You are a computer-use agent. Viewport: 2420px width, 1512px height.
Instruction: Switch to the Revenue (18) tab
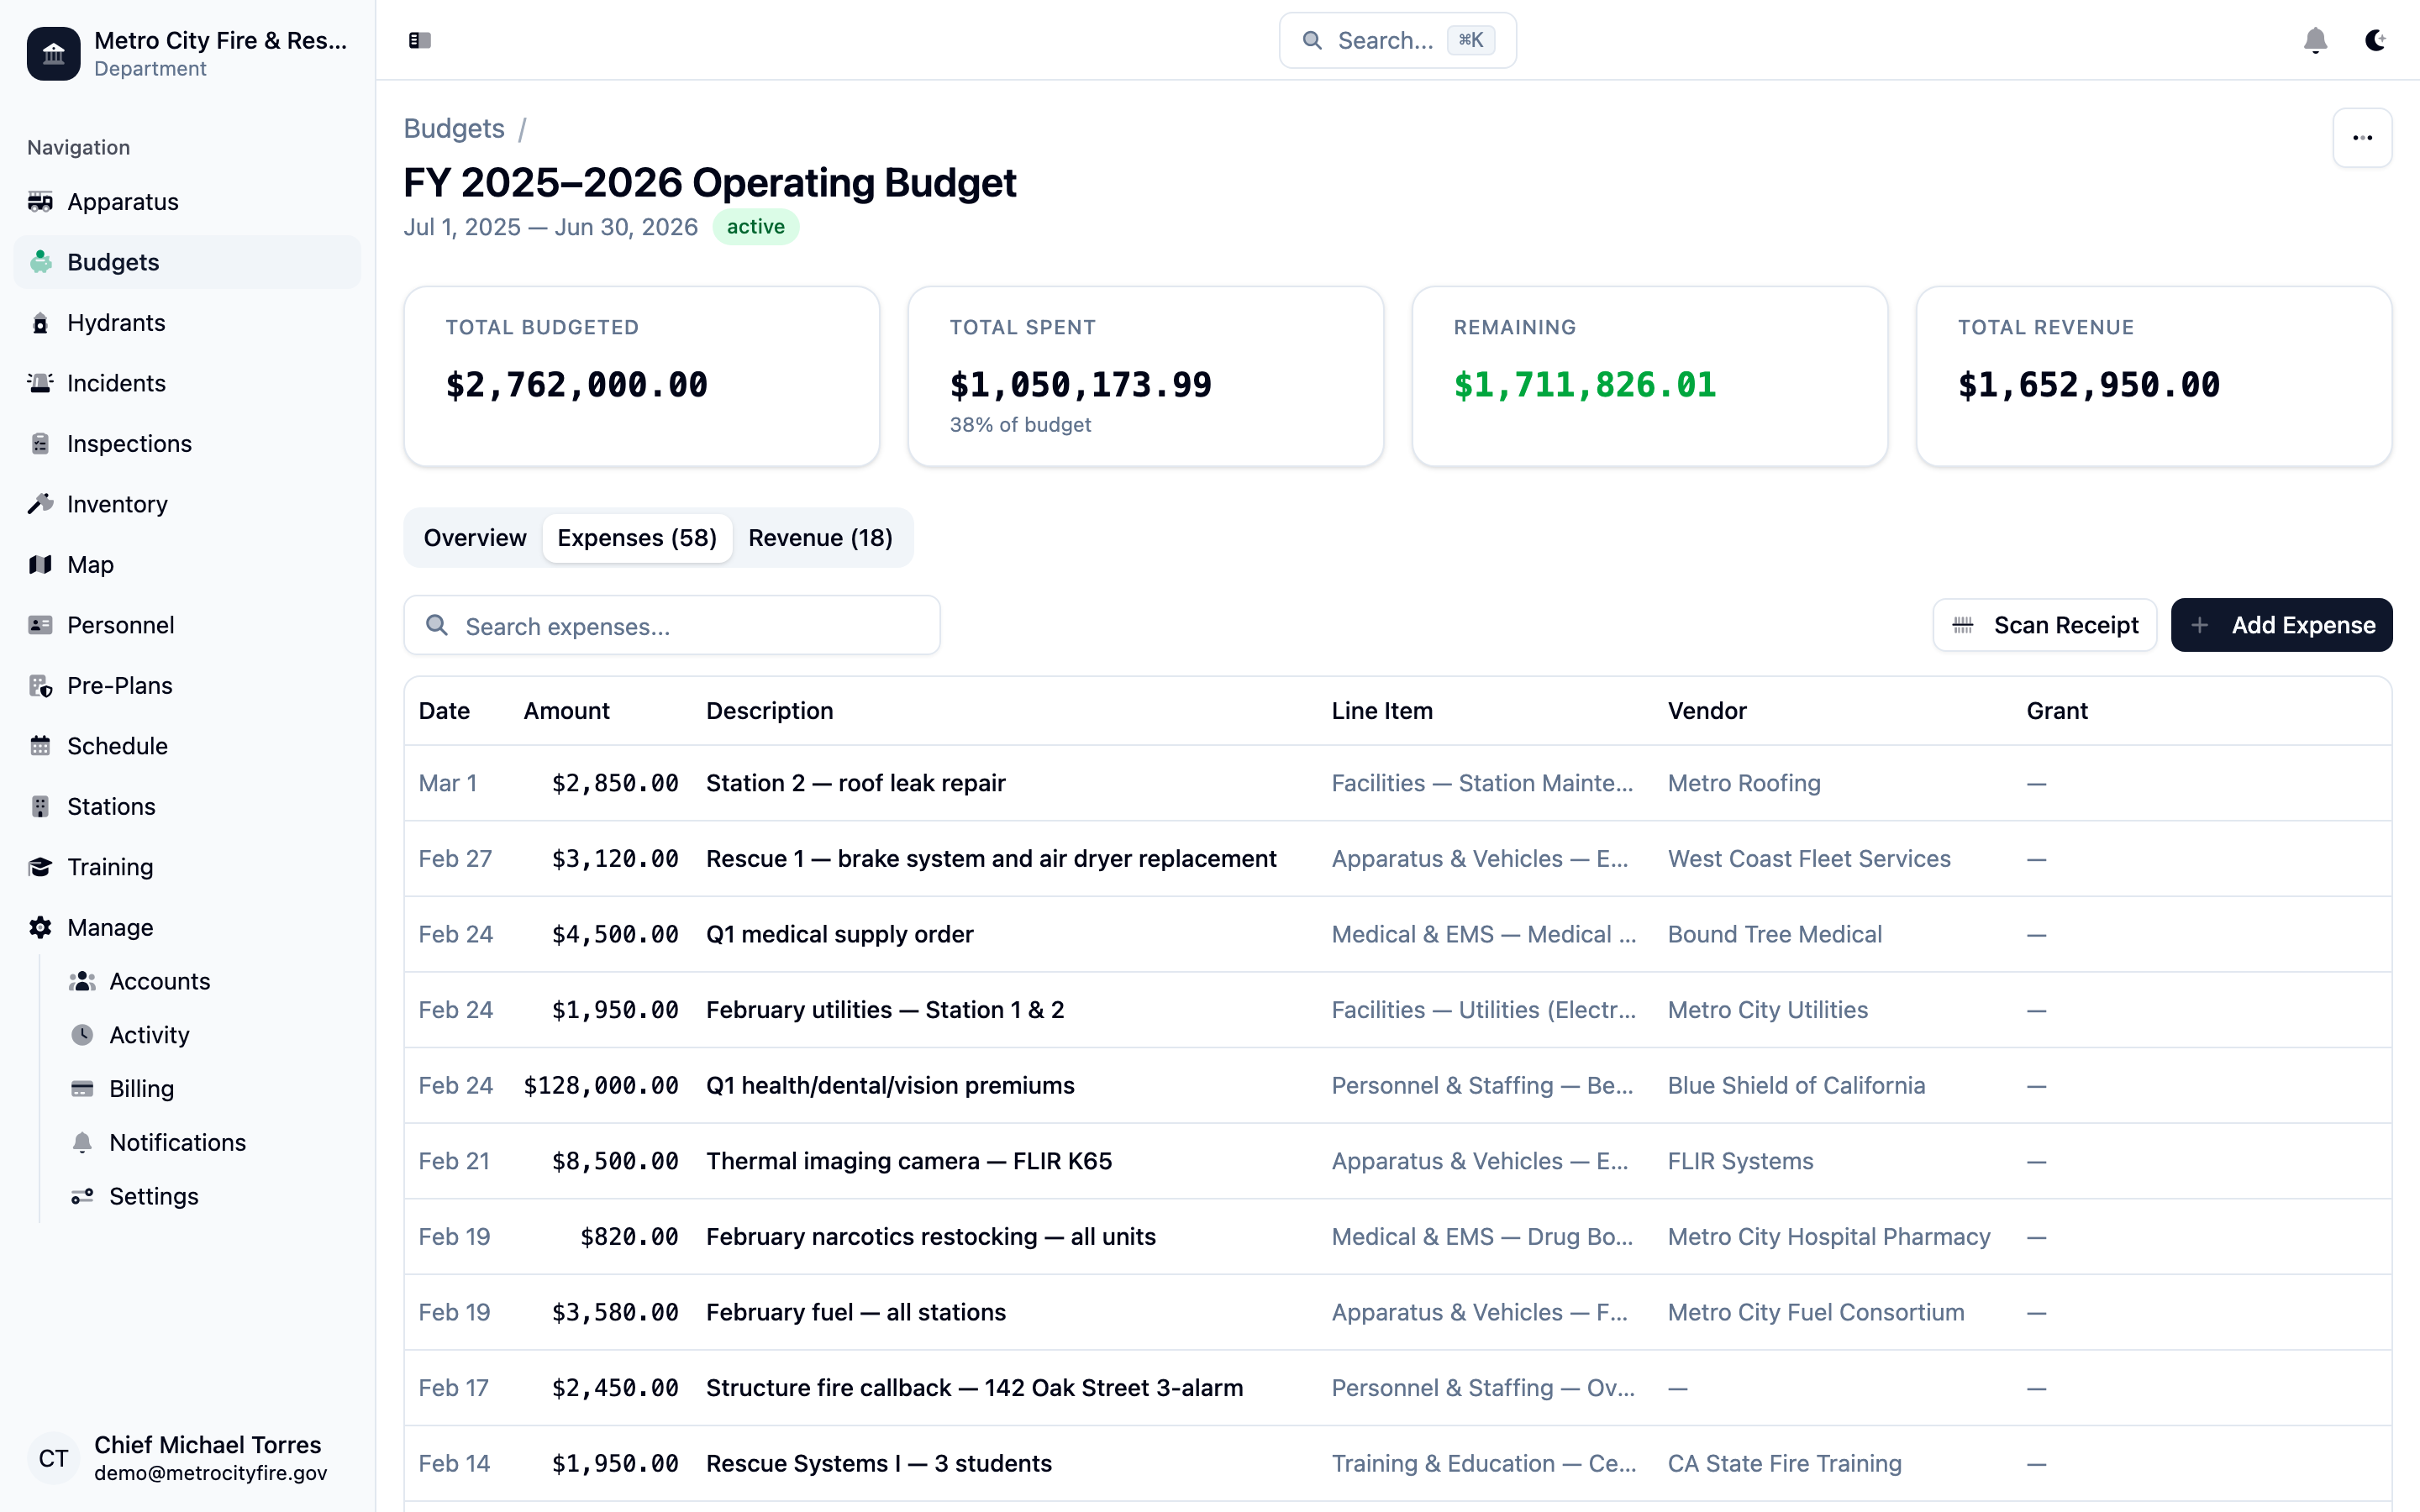[x=820, y=537]
